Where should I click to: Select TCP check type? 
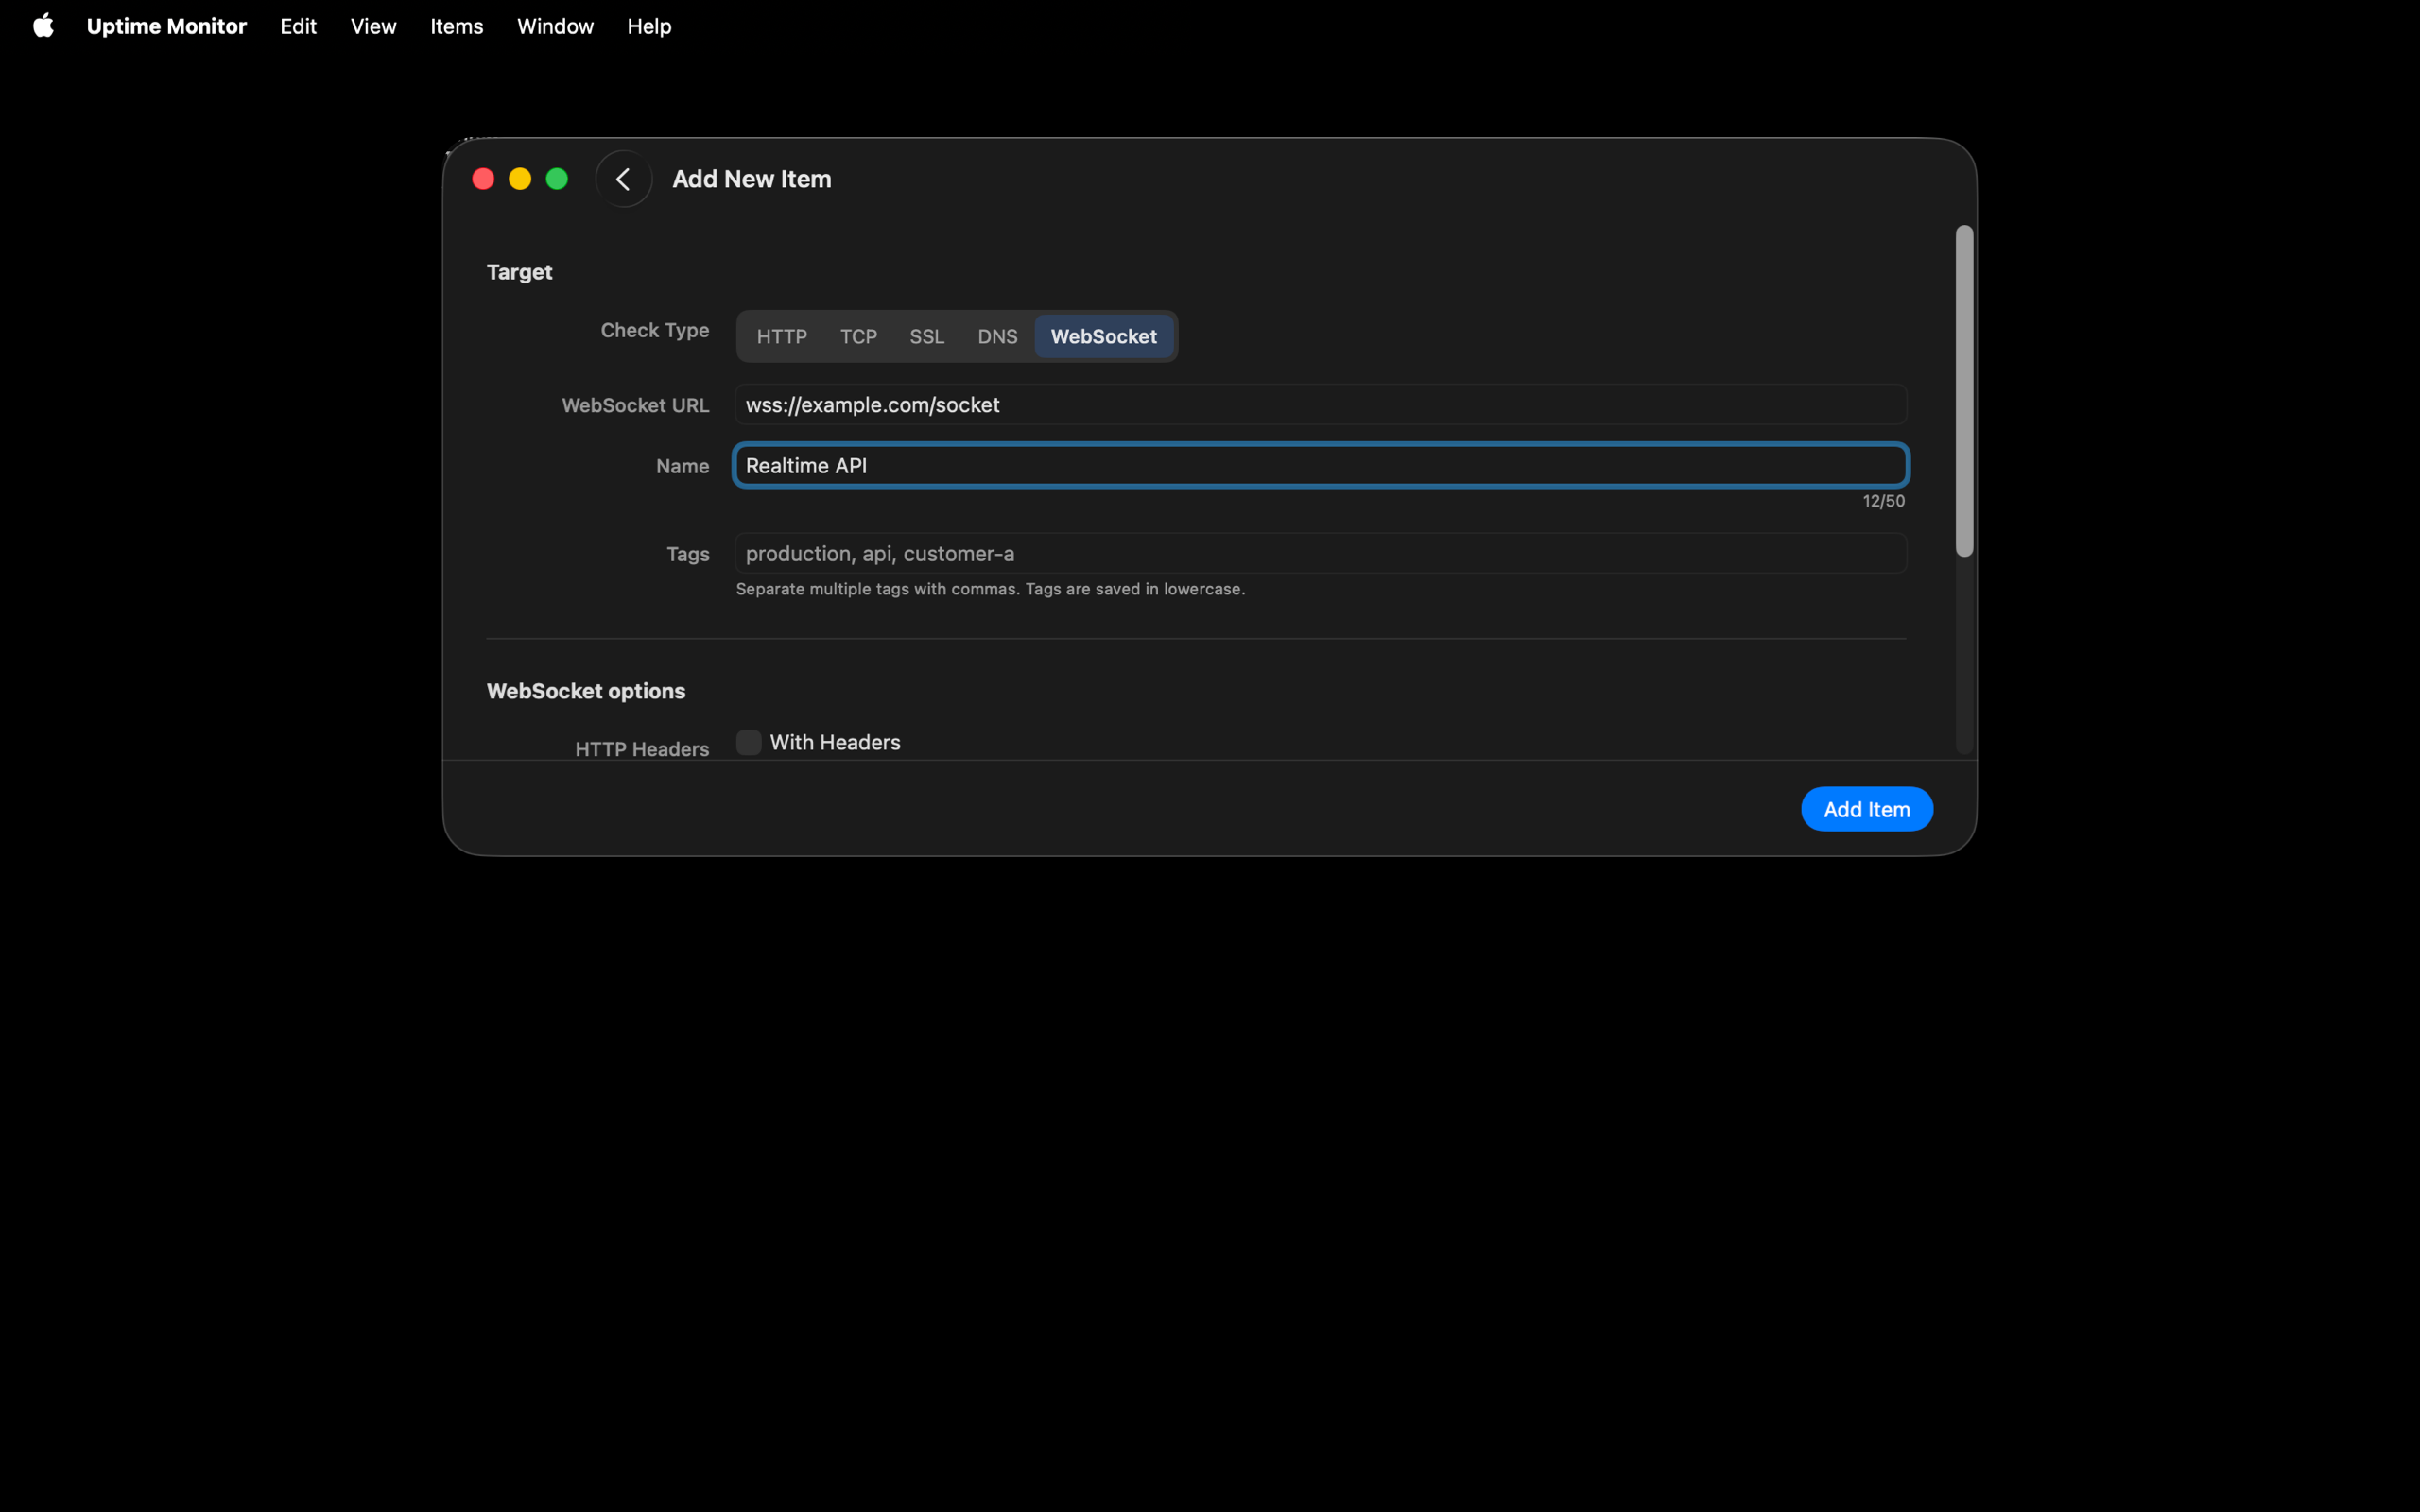point(858,337)
